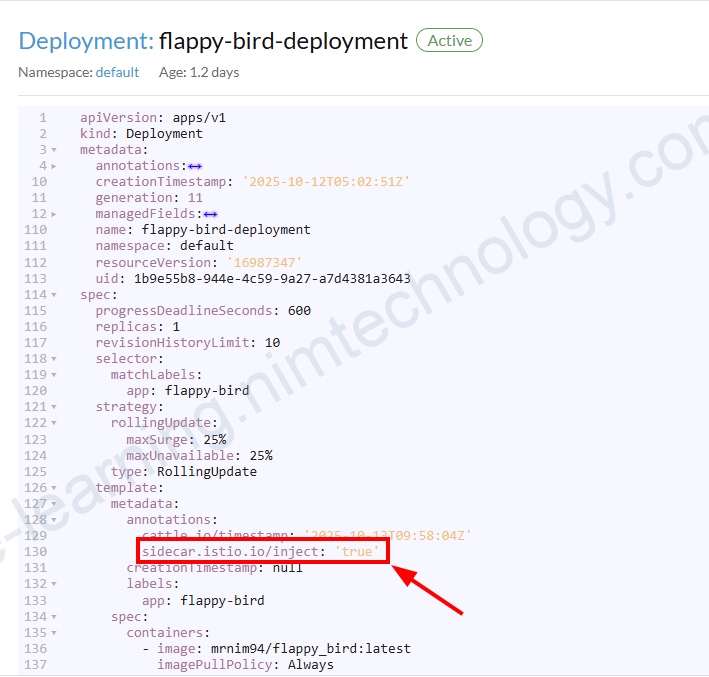The image size is (709, 677).
Task: Collapse the spec block at line 114
Action: point(54,295)
